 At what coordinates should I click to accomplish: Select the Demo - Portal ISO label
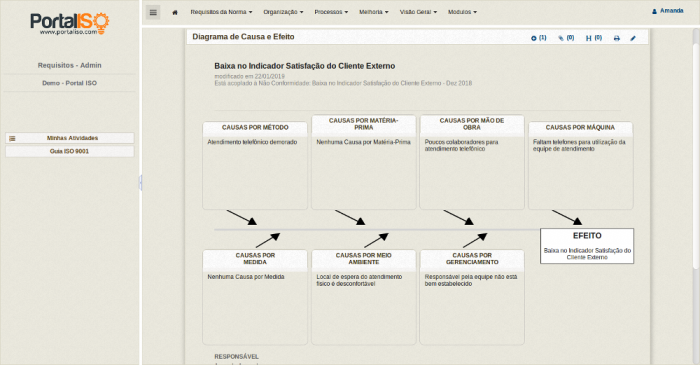pos(70,83)
